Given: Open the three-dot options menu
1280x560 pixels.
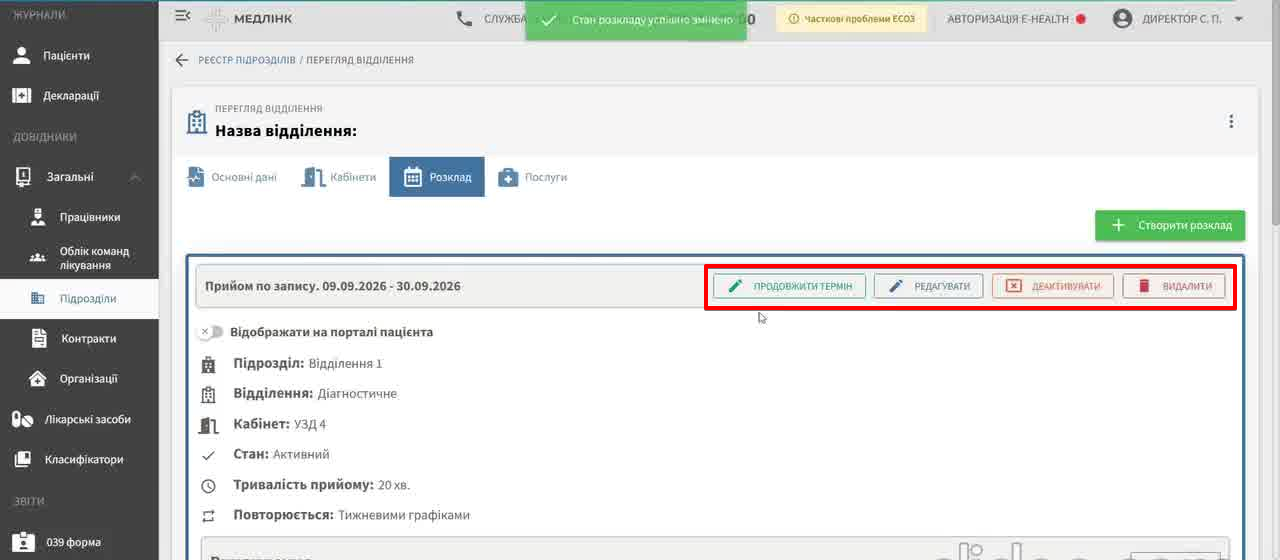Looking at the screenshot, I should (1231, 122).
